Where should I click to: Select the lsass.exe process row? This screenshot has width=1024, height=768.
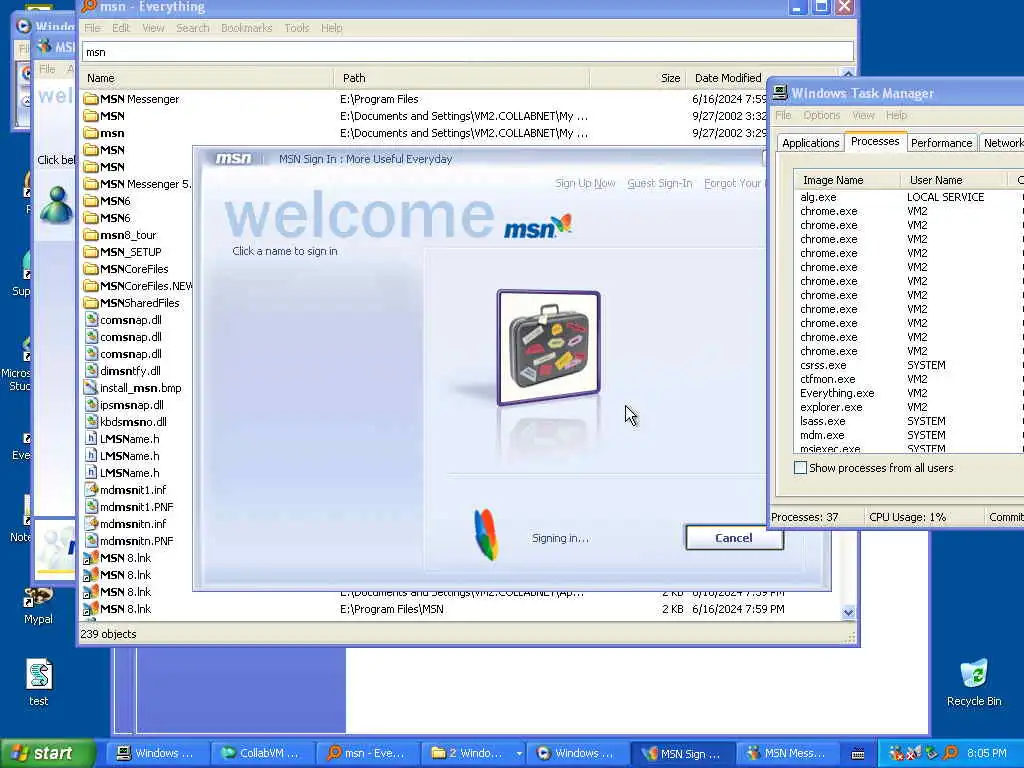click(908, 421)
